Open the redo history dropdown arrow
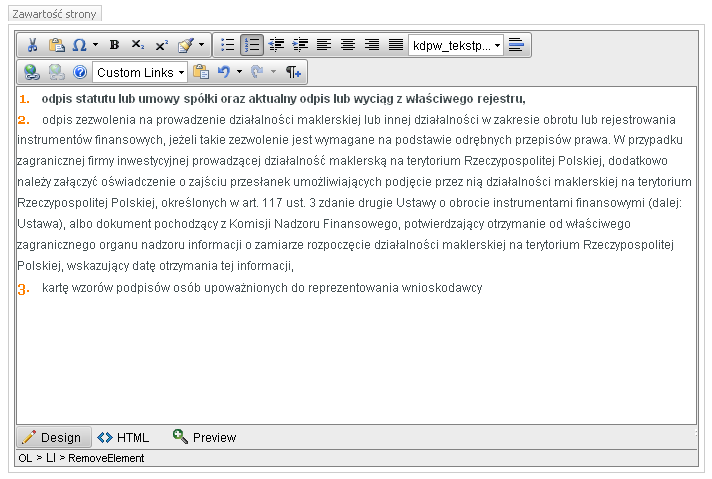This screenshot has height=479, width=712. pos(273,72)
